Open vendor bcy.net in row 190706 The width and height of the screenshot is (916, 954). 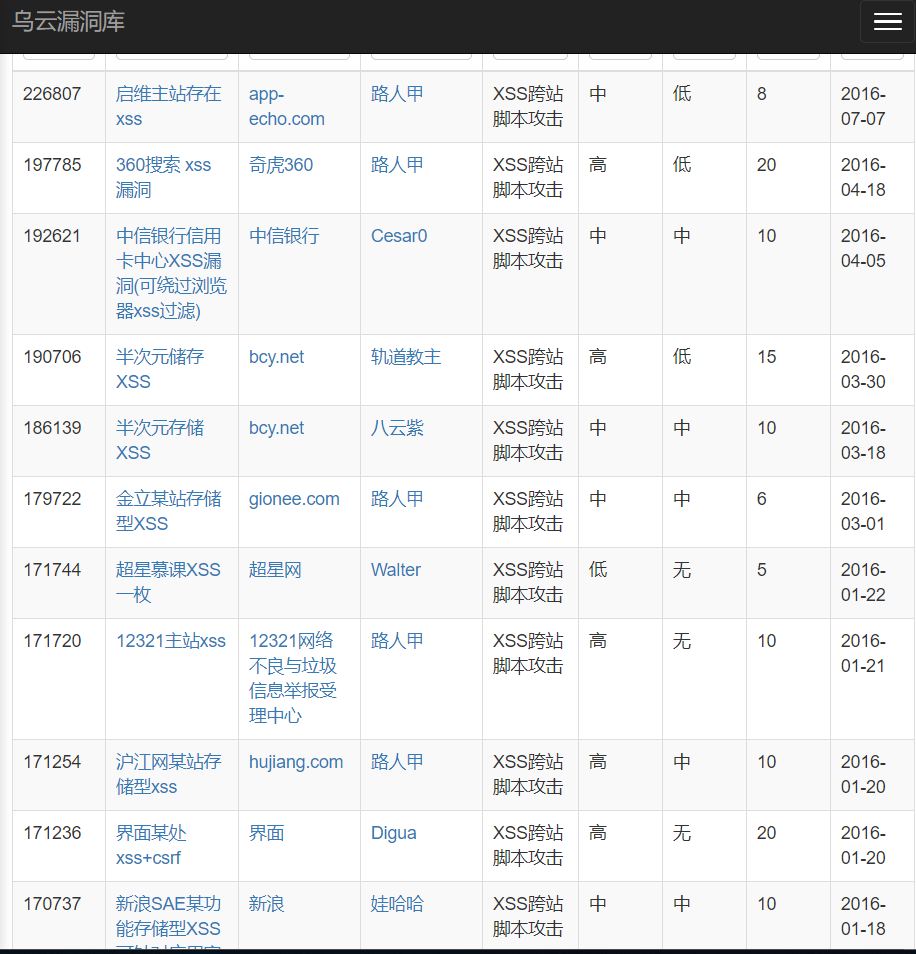tap(276, 357)
